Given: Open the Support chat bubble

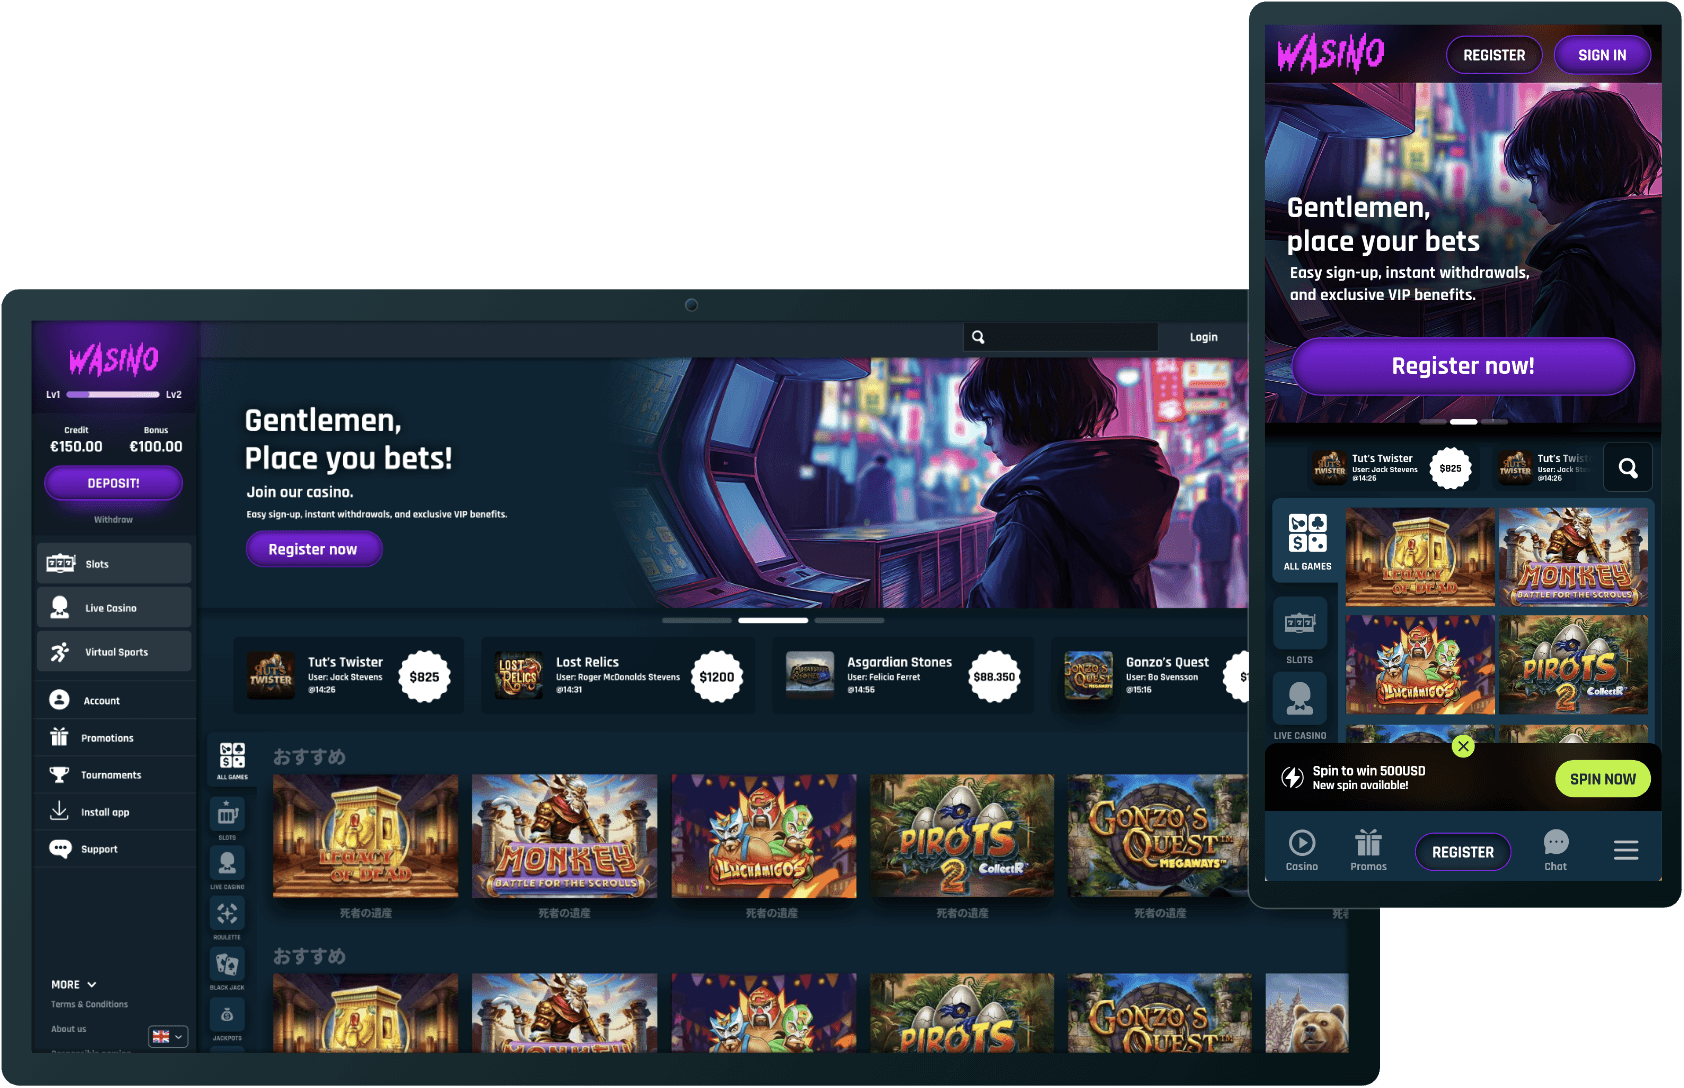Looking at the screenshot, I should 60,849.
